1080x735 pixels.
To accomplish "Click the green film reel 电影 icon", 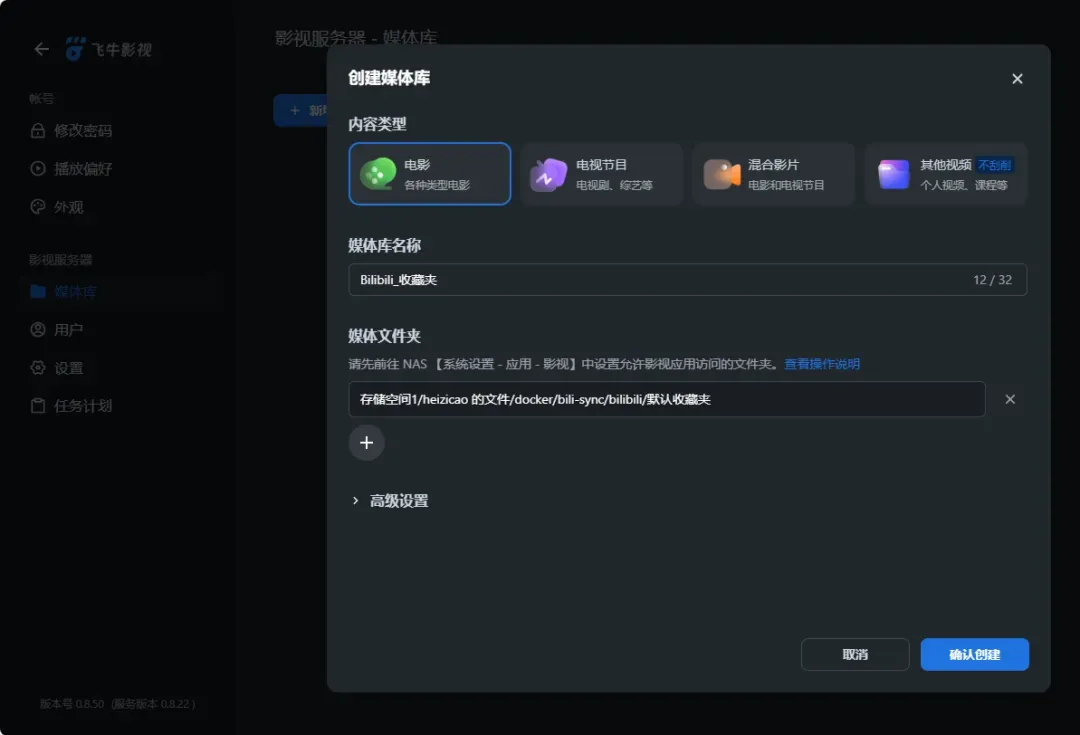I will 378,174.
